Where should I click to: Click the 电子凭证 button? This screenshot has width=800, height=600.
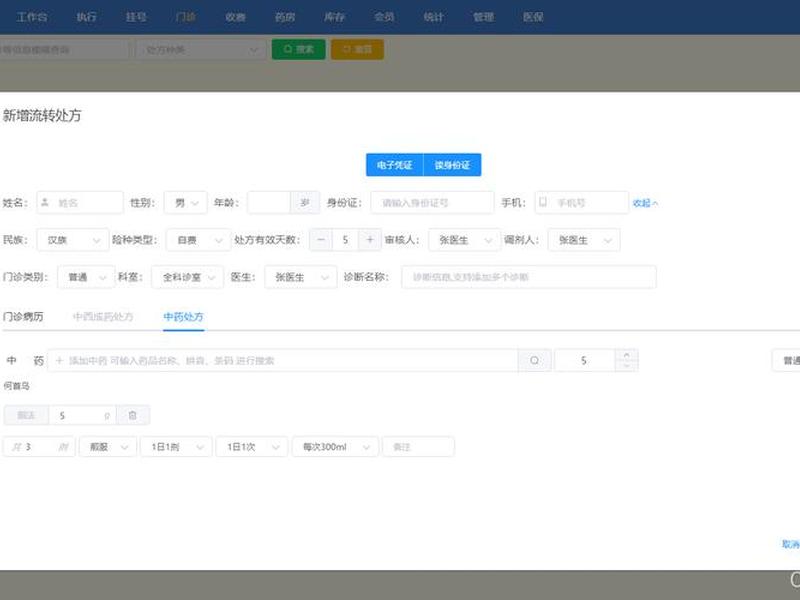(394, 165)
